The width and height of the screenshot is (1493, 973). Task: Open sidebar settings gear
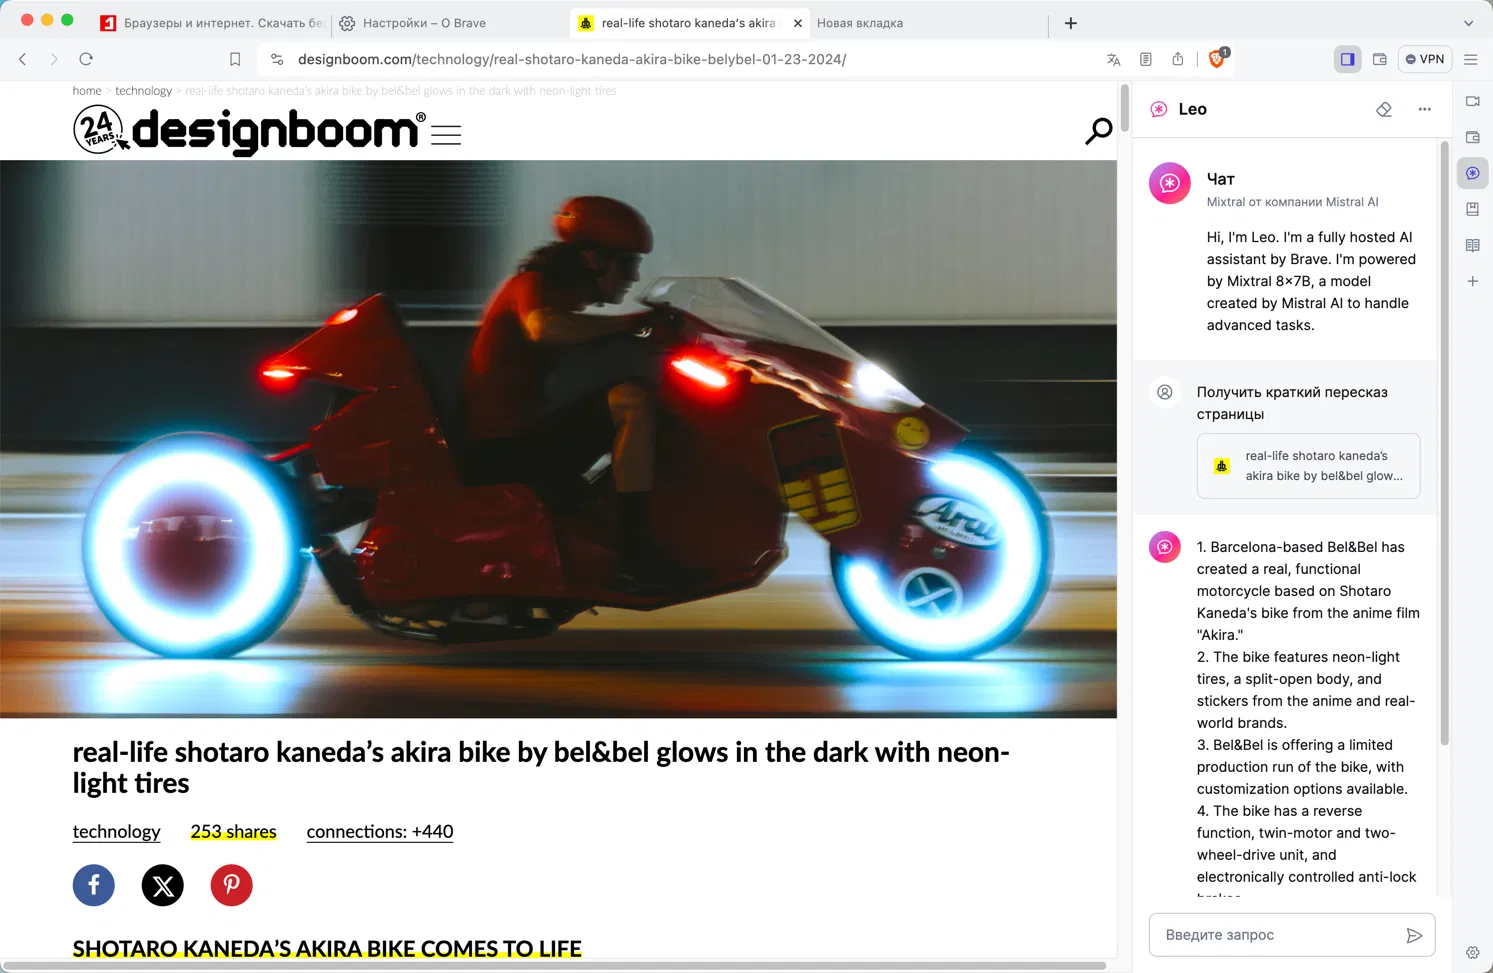point(1473,952)
